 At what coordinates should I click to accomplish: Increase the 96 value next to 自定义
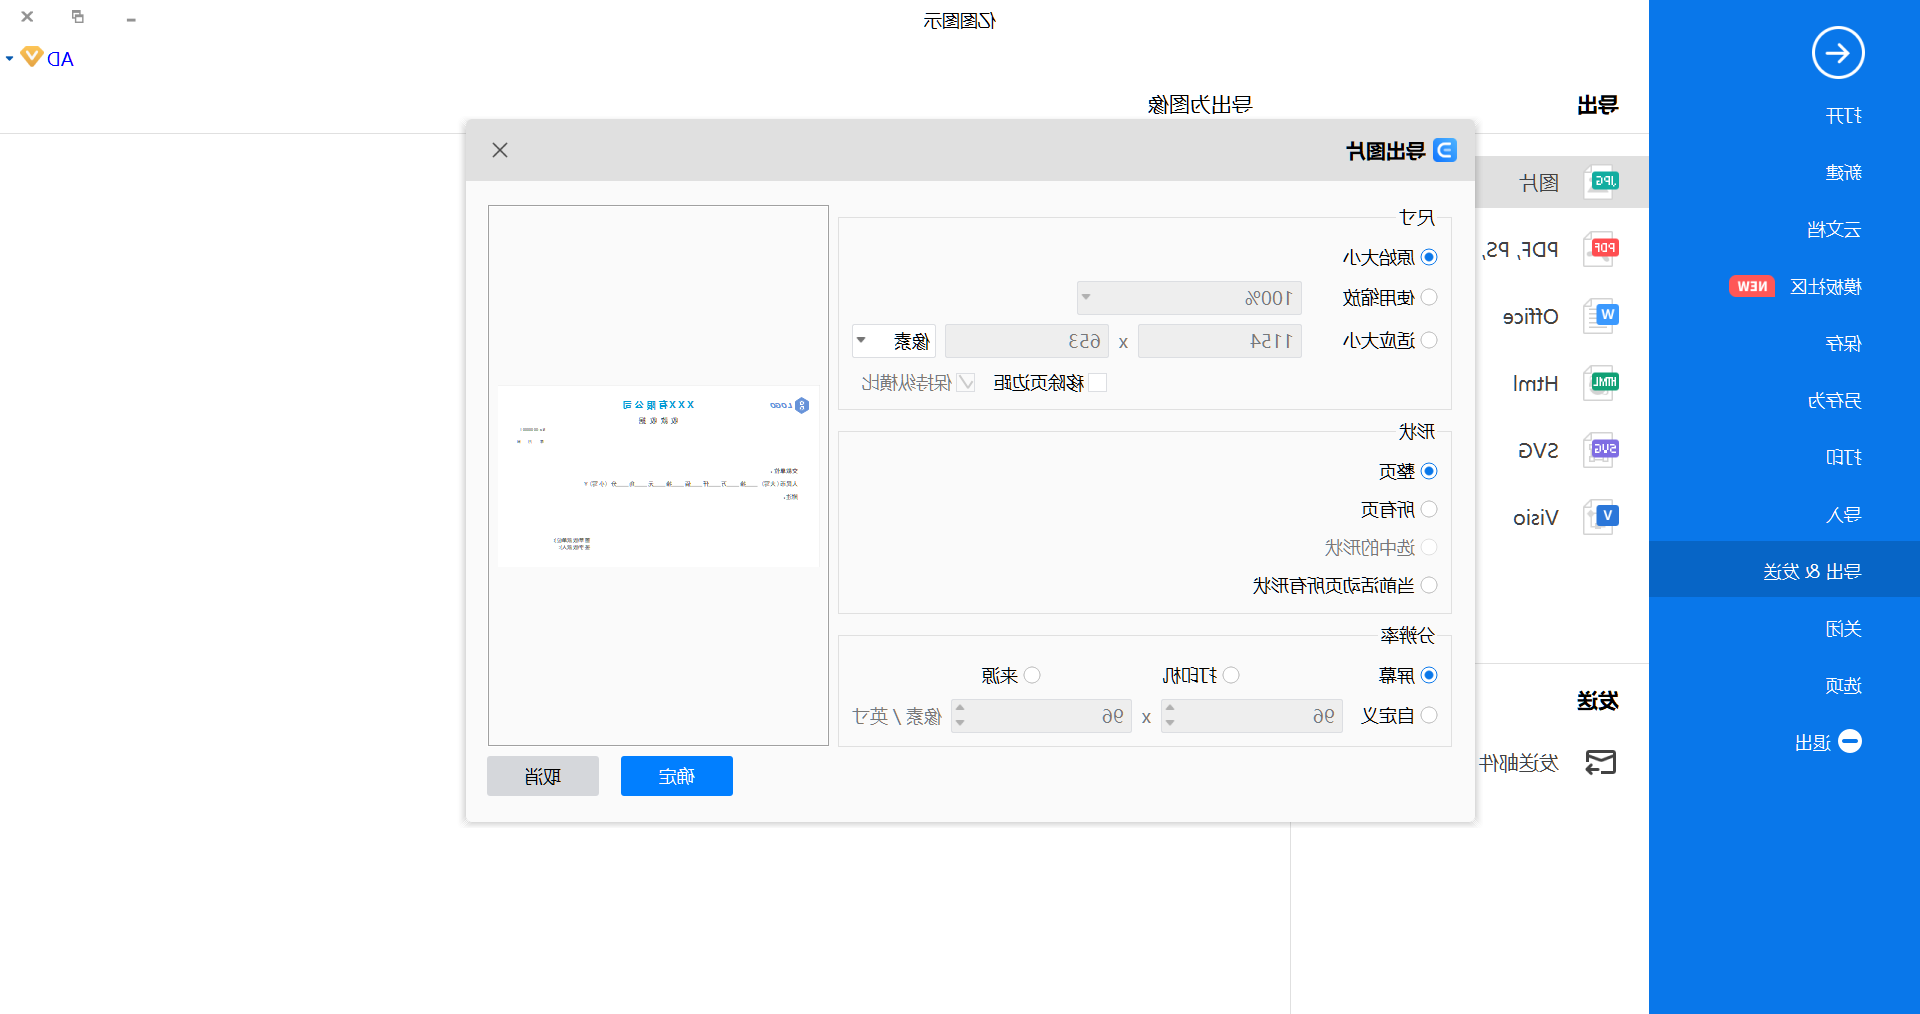[1170, 708]
